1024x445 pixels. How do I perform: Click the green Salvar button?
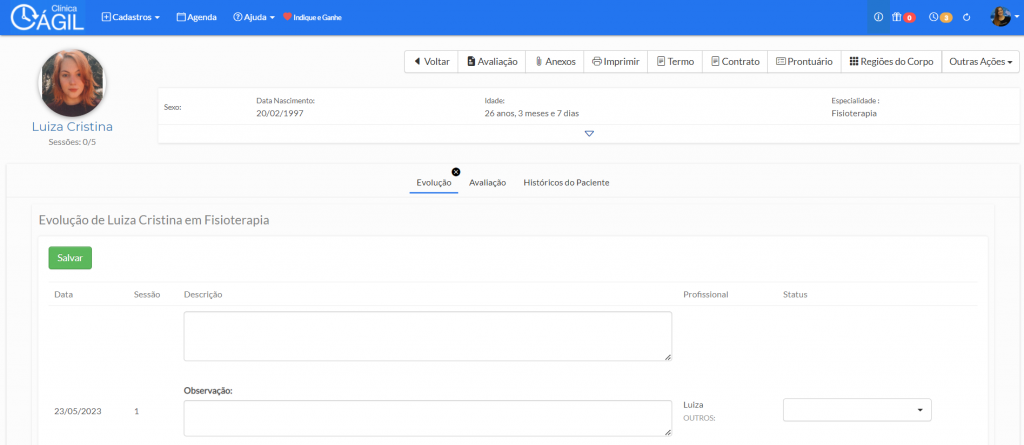[x=70, y=258]
